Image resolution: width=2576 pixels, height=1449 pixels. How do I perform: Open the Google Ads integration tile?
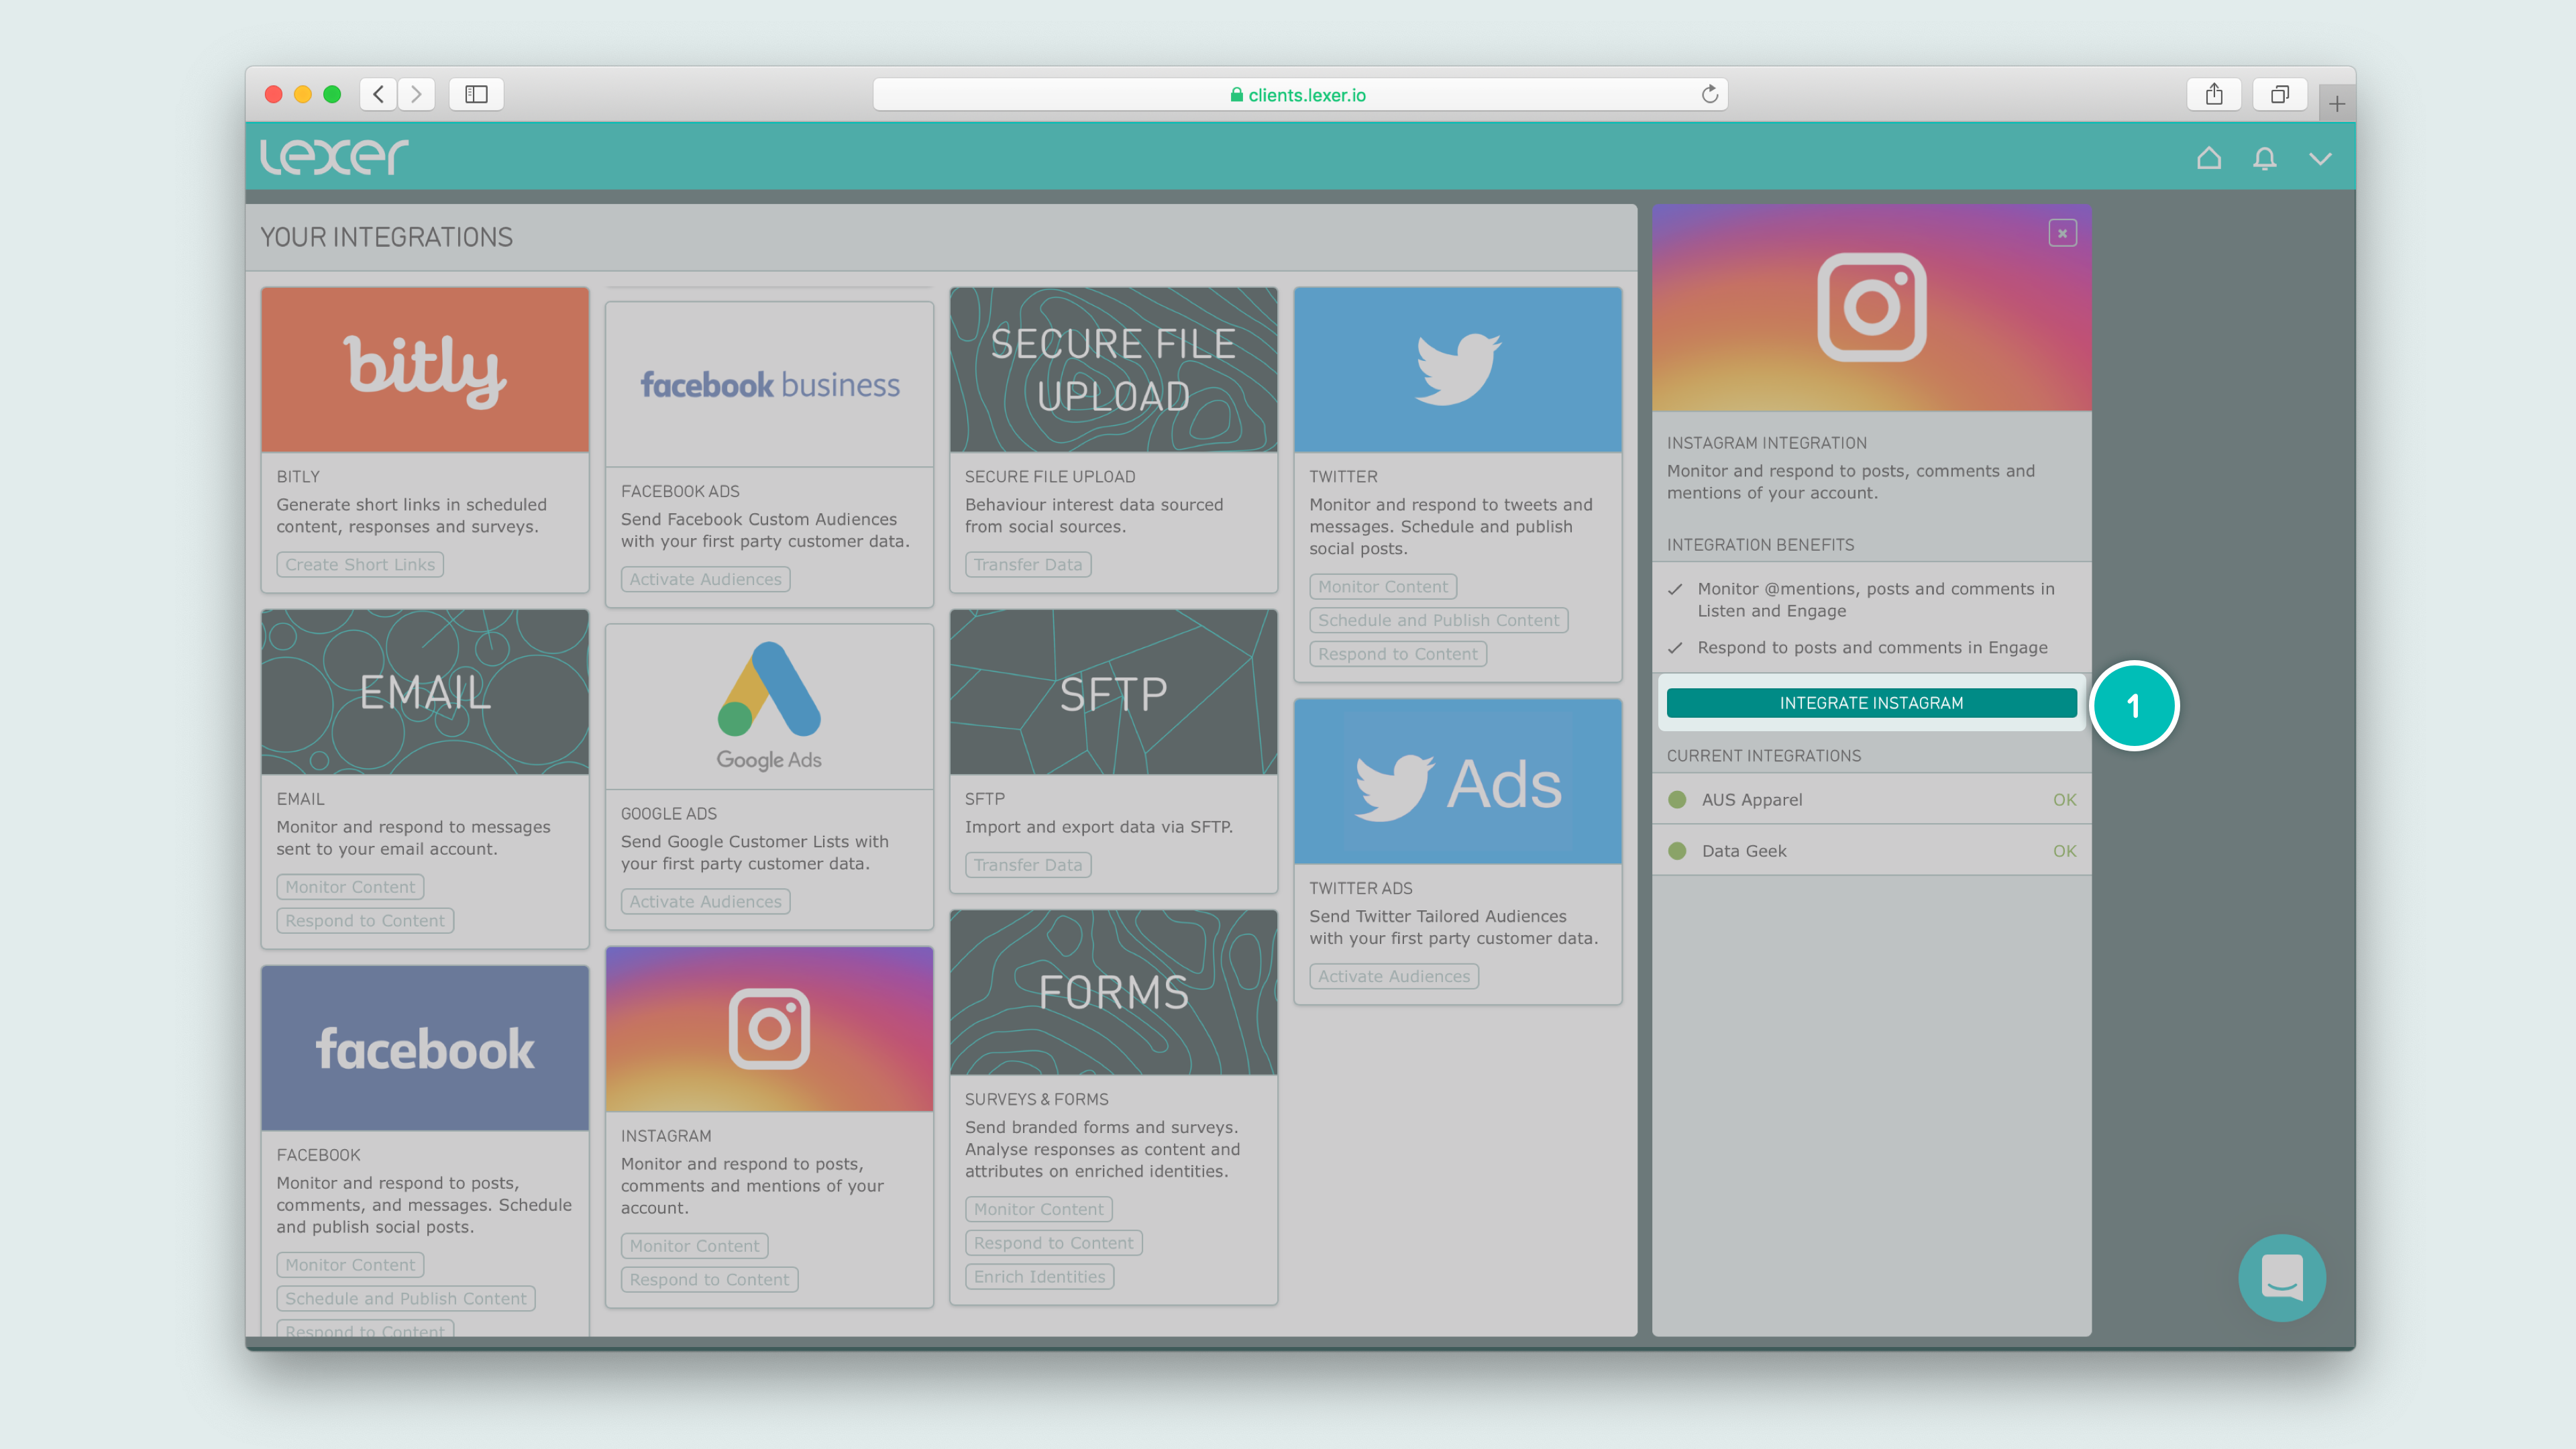(x=769, y=707)
